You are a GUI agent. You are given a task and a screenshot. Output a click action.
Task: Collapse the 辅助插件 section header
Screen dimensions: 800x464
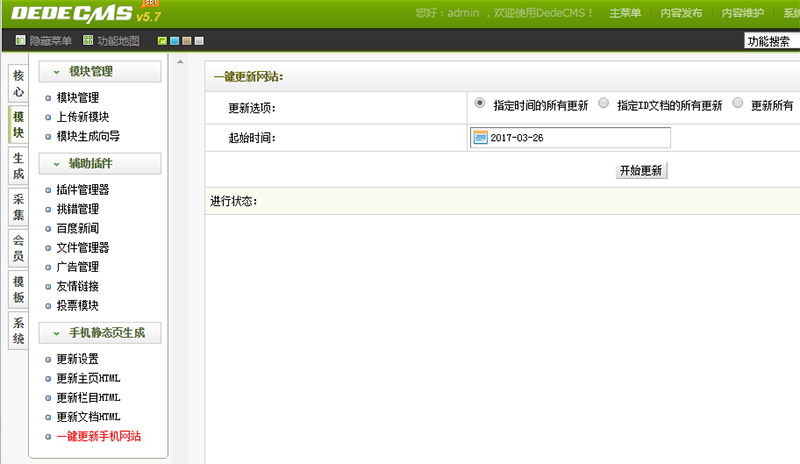point(98,163)
